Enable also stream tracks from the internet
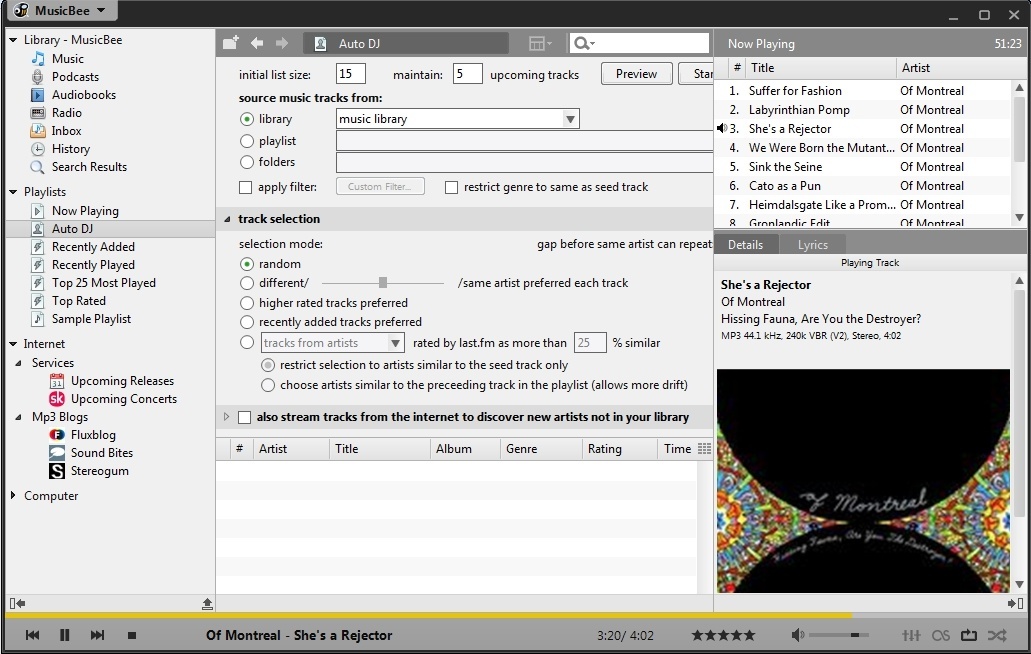The width and height of the screenshot is (1031, 654). pyautogui.click(x=244, y=417)
